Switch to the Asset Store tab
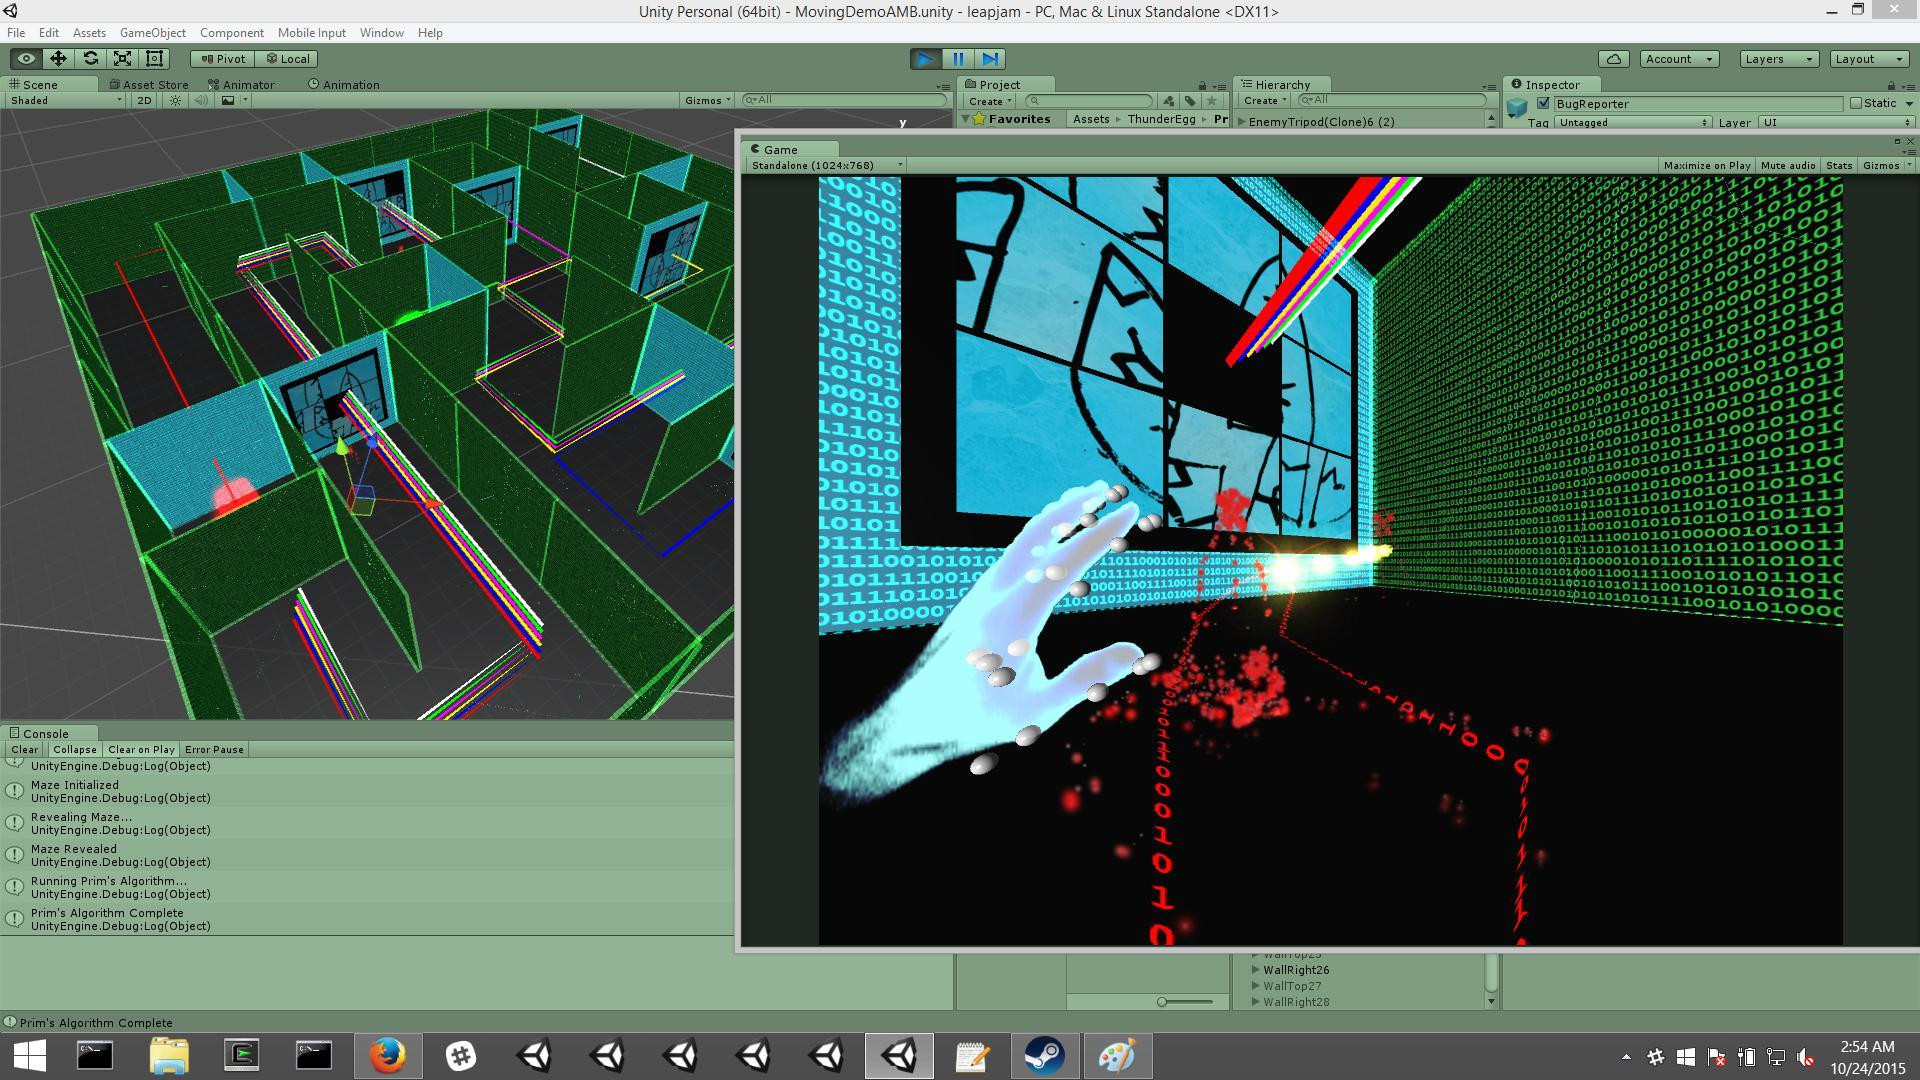This screenshot has width=1920, height=1080. click(x=150, y=85)
